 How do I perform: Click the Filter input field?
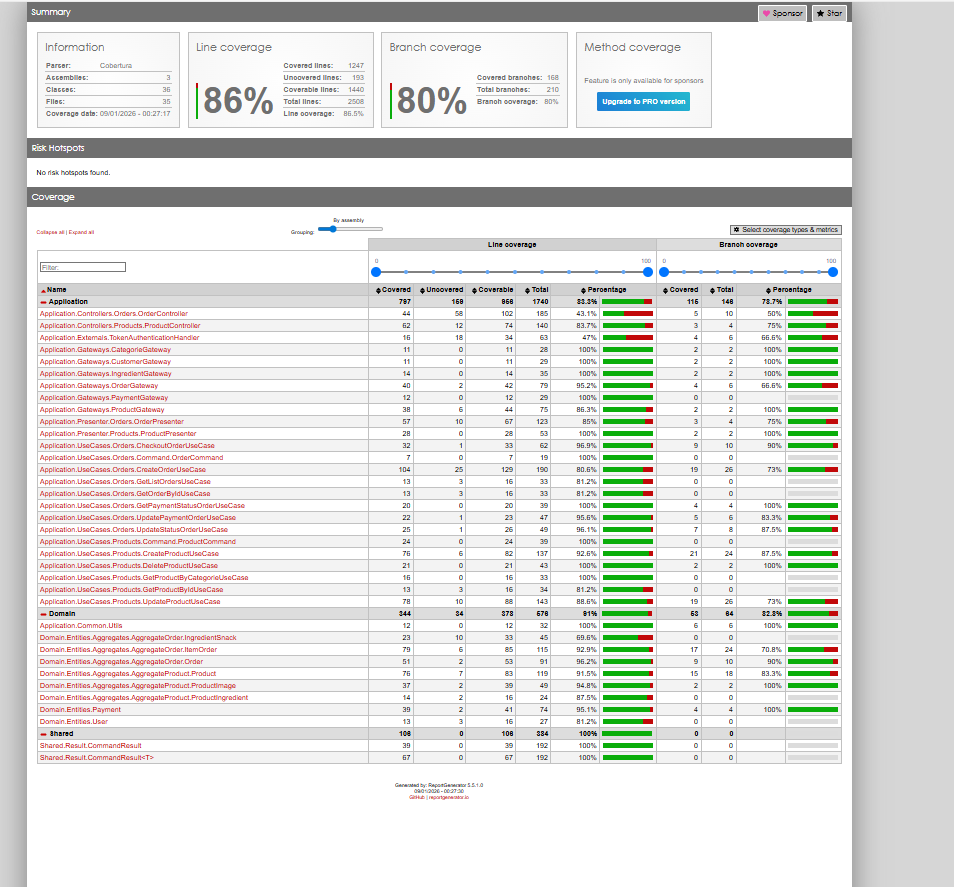pos(83,267)
